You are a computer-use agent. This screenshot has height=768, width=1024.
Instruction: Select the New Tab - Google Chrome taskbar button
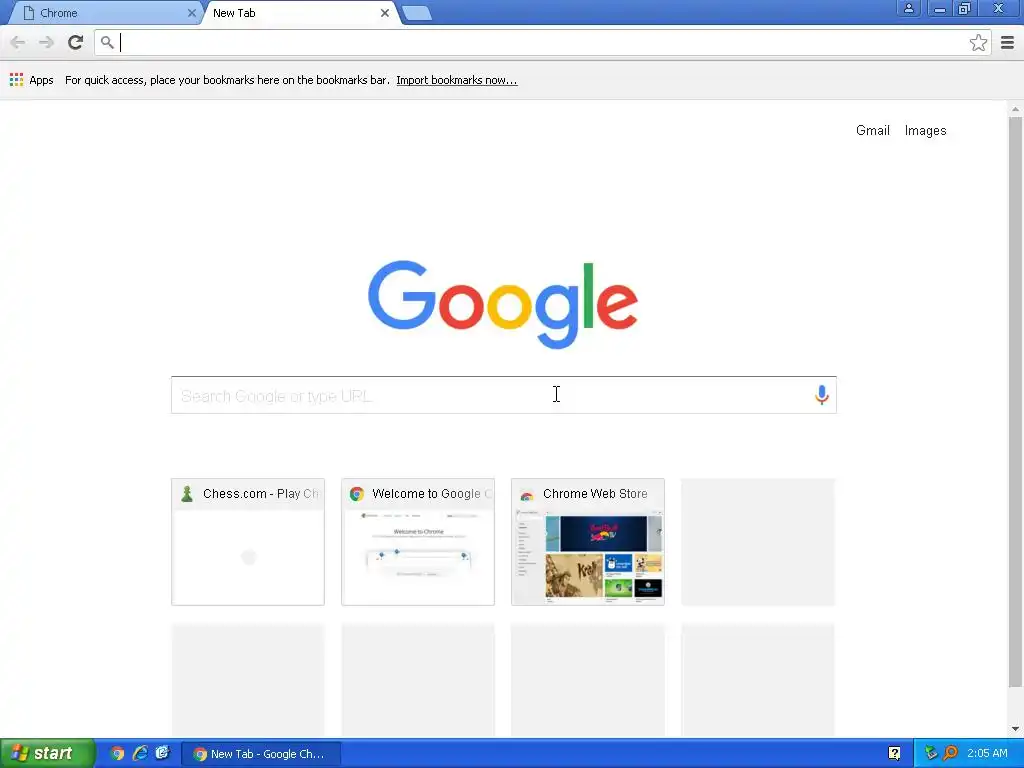coord(261,754)
